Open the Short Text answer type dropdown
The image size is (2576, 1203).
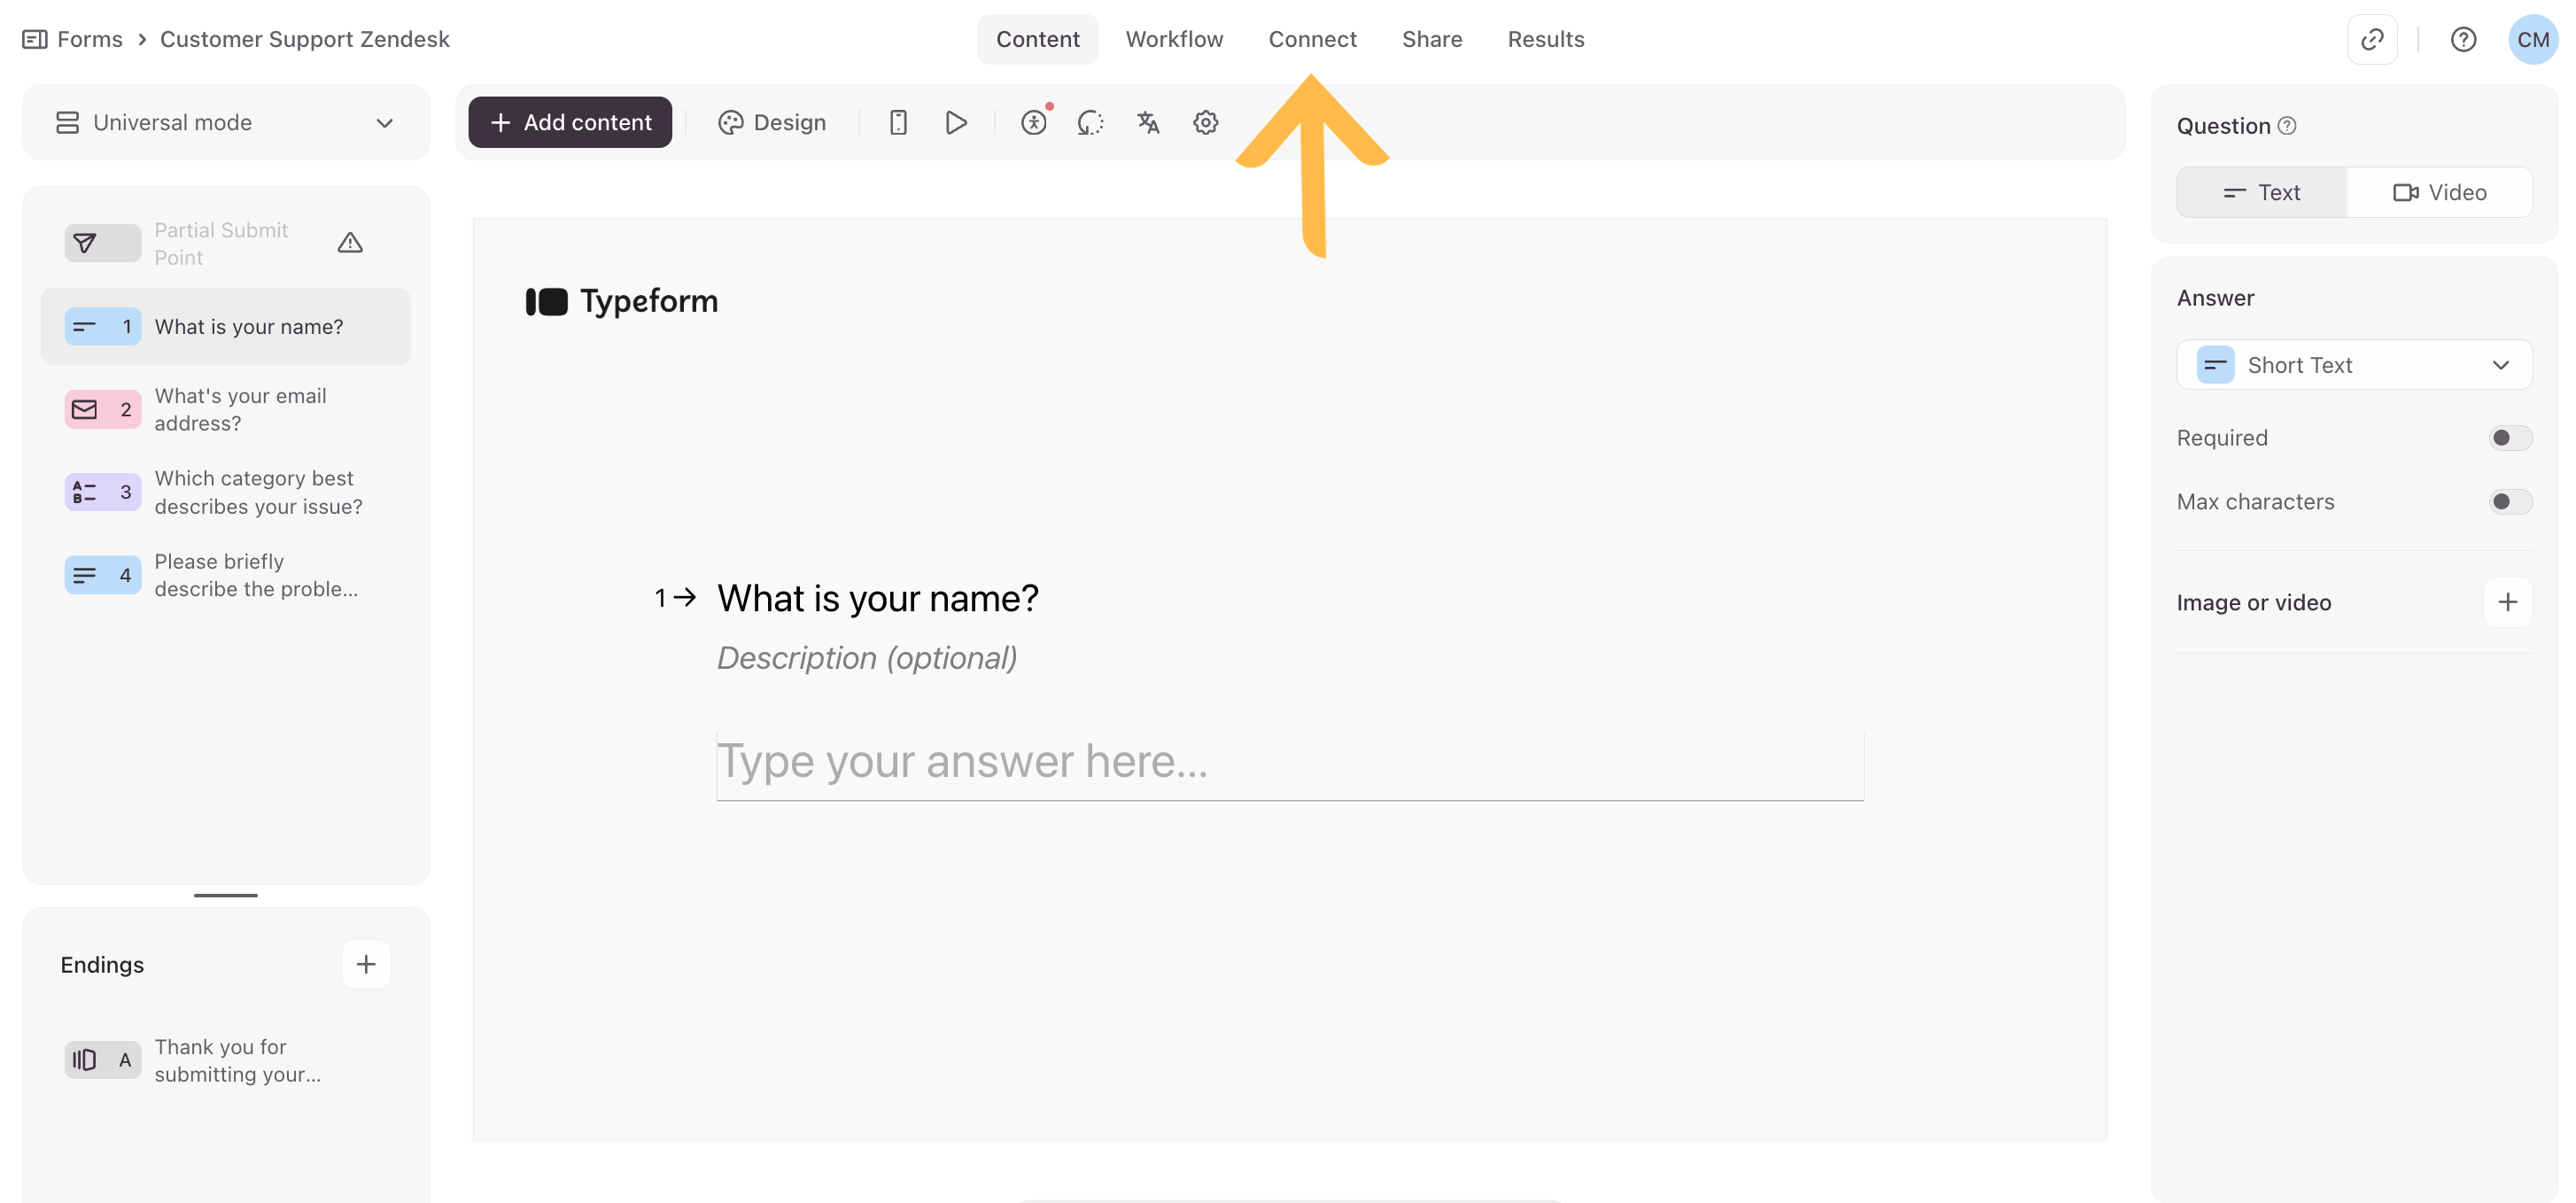(2353, 365)
